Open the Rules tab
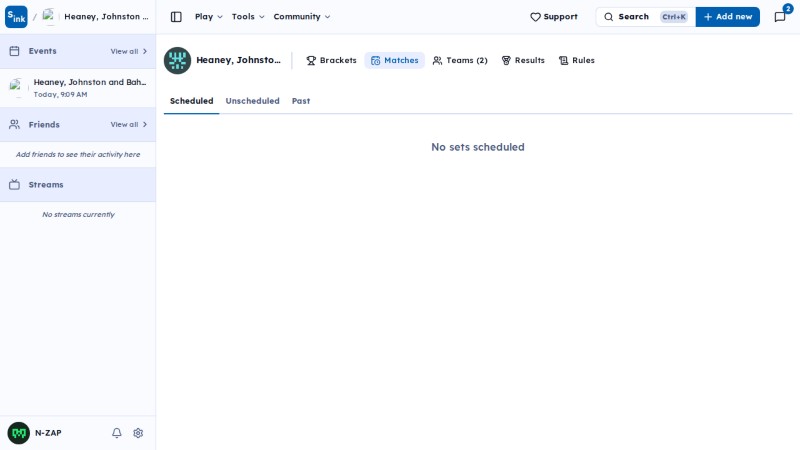Viewport: 800px width, 450px height. coord(577,60)
